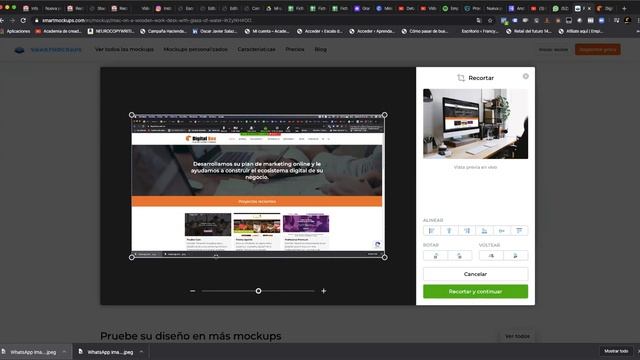This screenshot has width=640, height=360.
Task: Open Escritorio ‹ Francy bookmark
Action: pyautogui.click(x=480, y=31)
